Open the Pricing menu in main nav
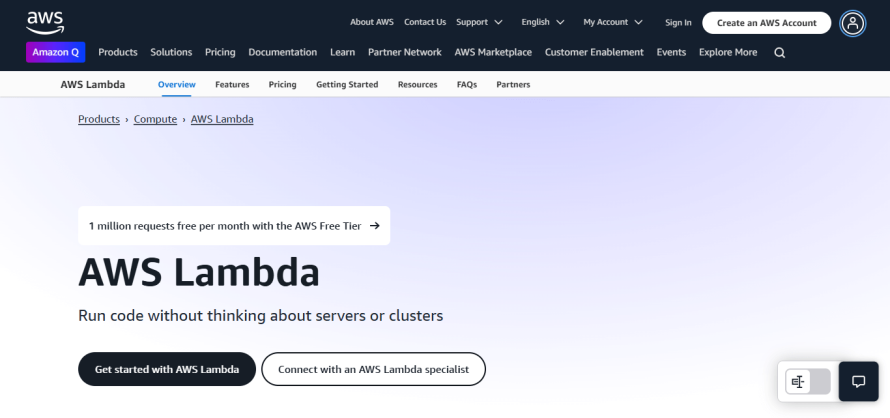 coord(220,52)
